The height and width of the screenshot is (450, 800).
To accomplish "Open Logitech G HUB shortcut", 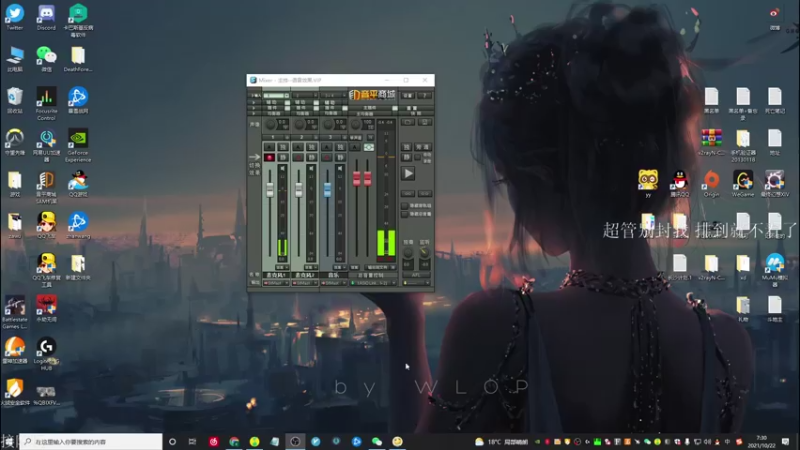I will pyautogui.click(x=46, y=354).
